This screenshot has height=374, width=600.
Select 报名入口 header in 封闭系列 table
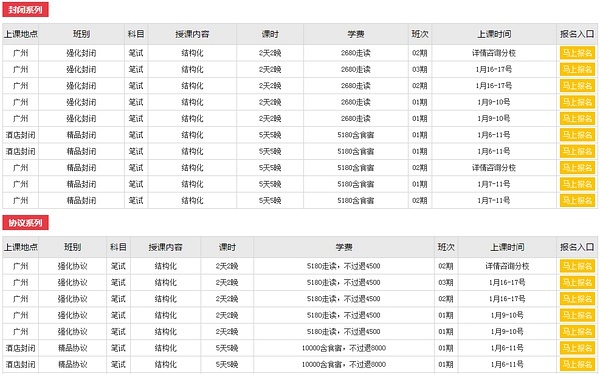(577, 34)
